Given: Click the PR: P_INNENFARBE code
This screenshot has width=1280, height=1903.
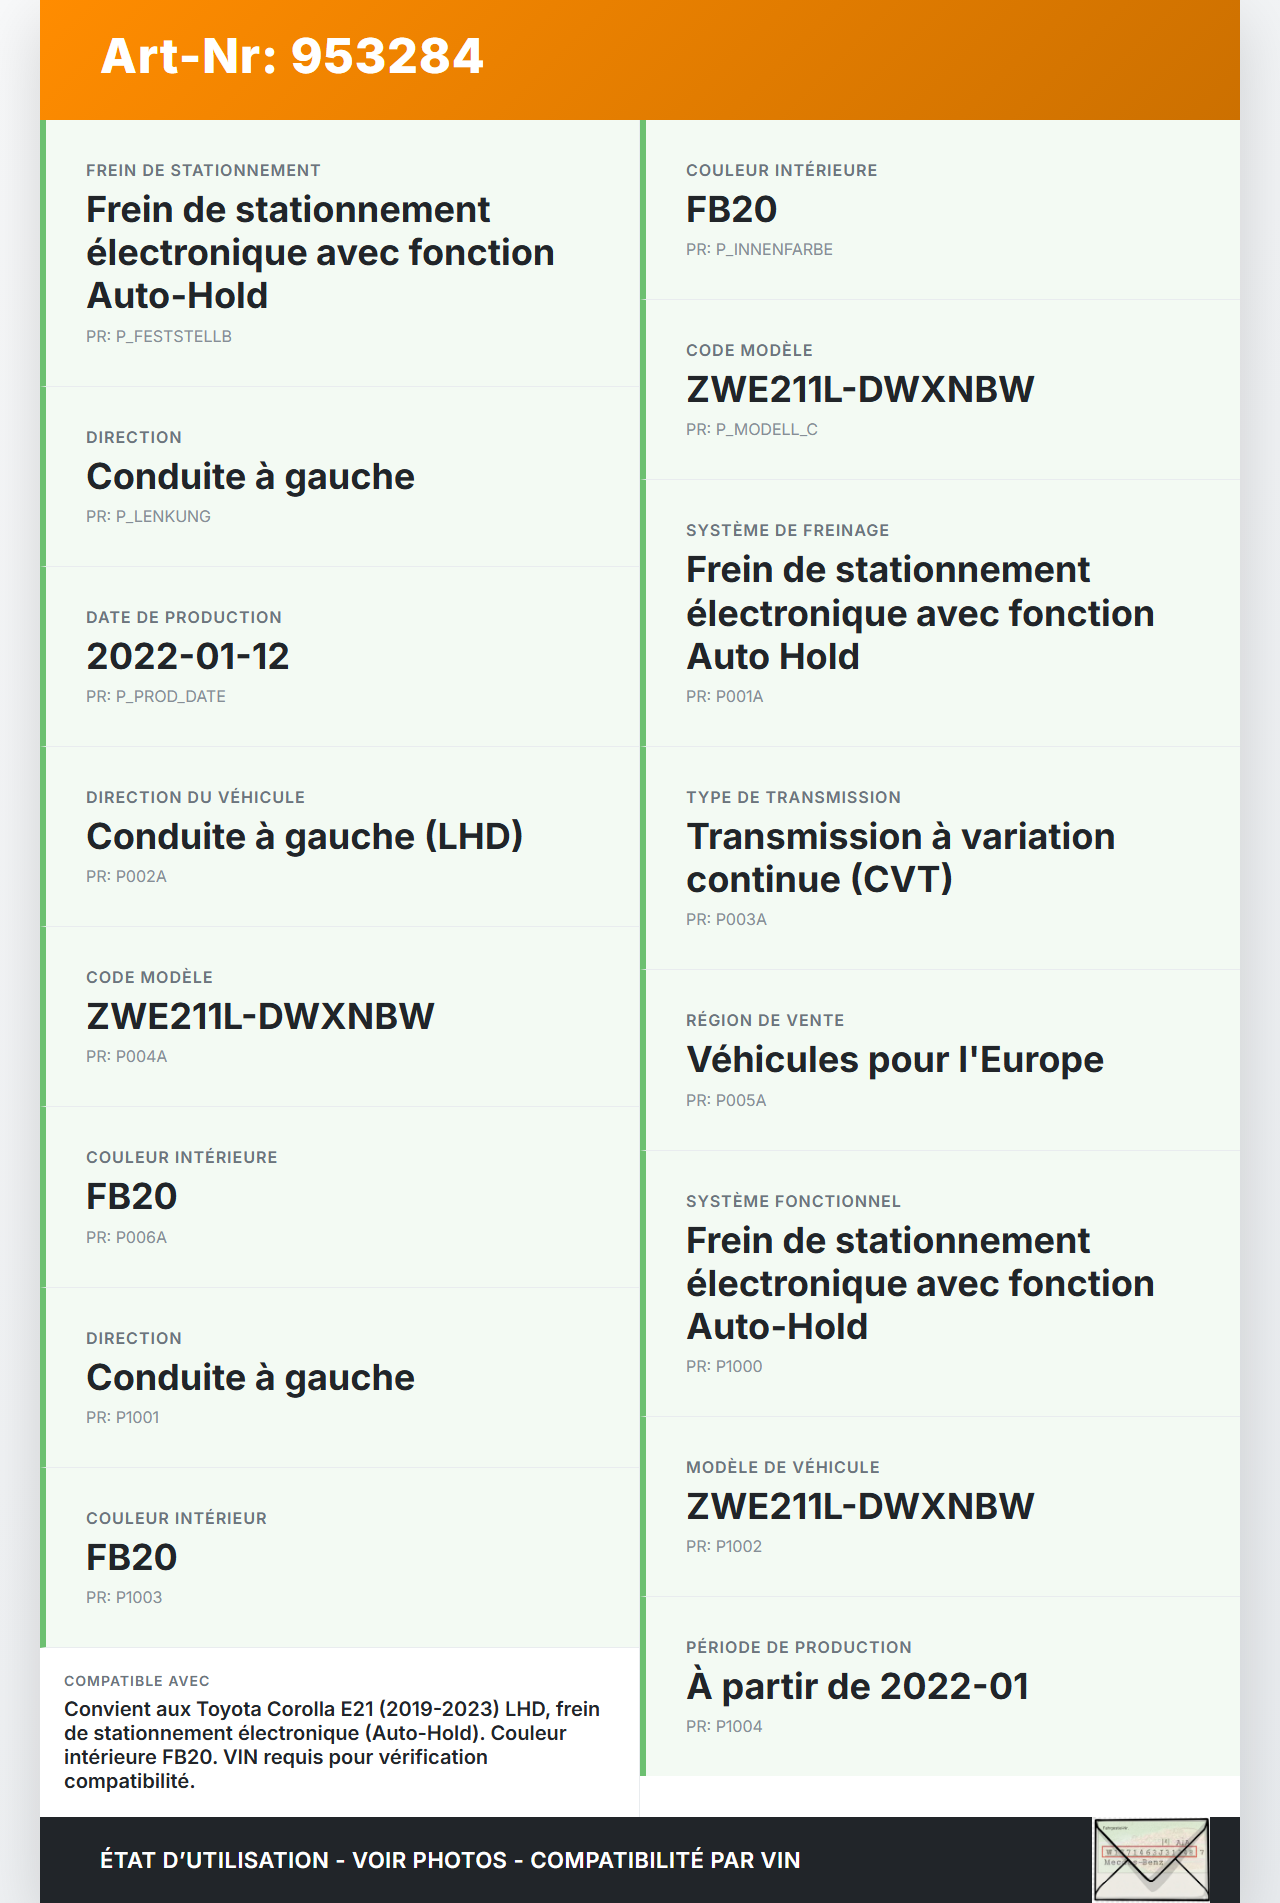Looking at the screenshot, I should tap(759, 250).
